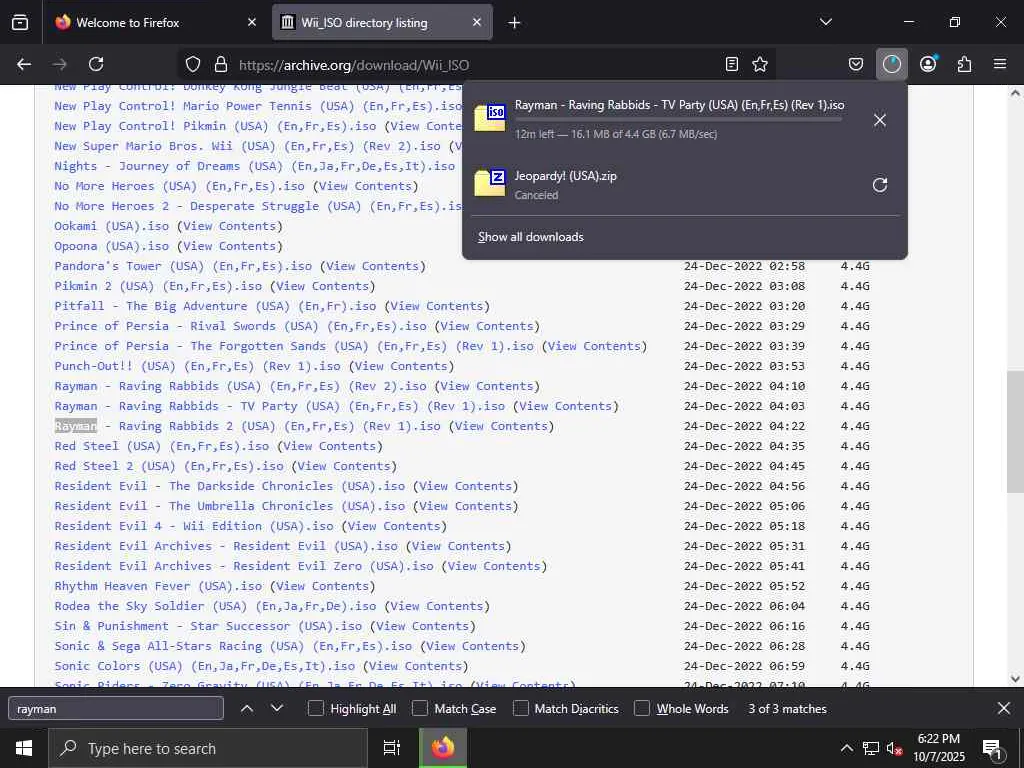Open Rodea the Sky Soldier iso link
1024x768 pixels.
pos(216,606)
